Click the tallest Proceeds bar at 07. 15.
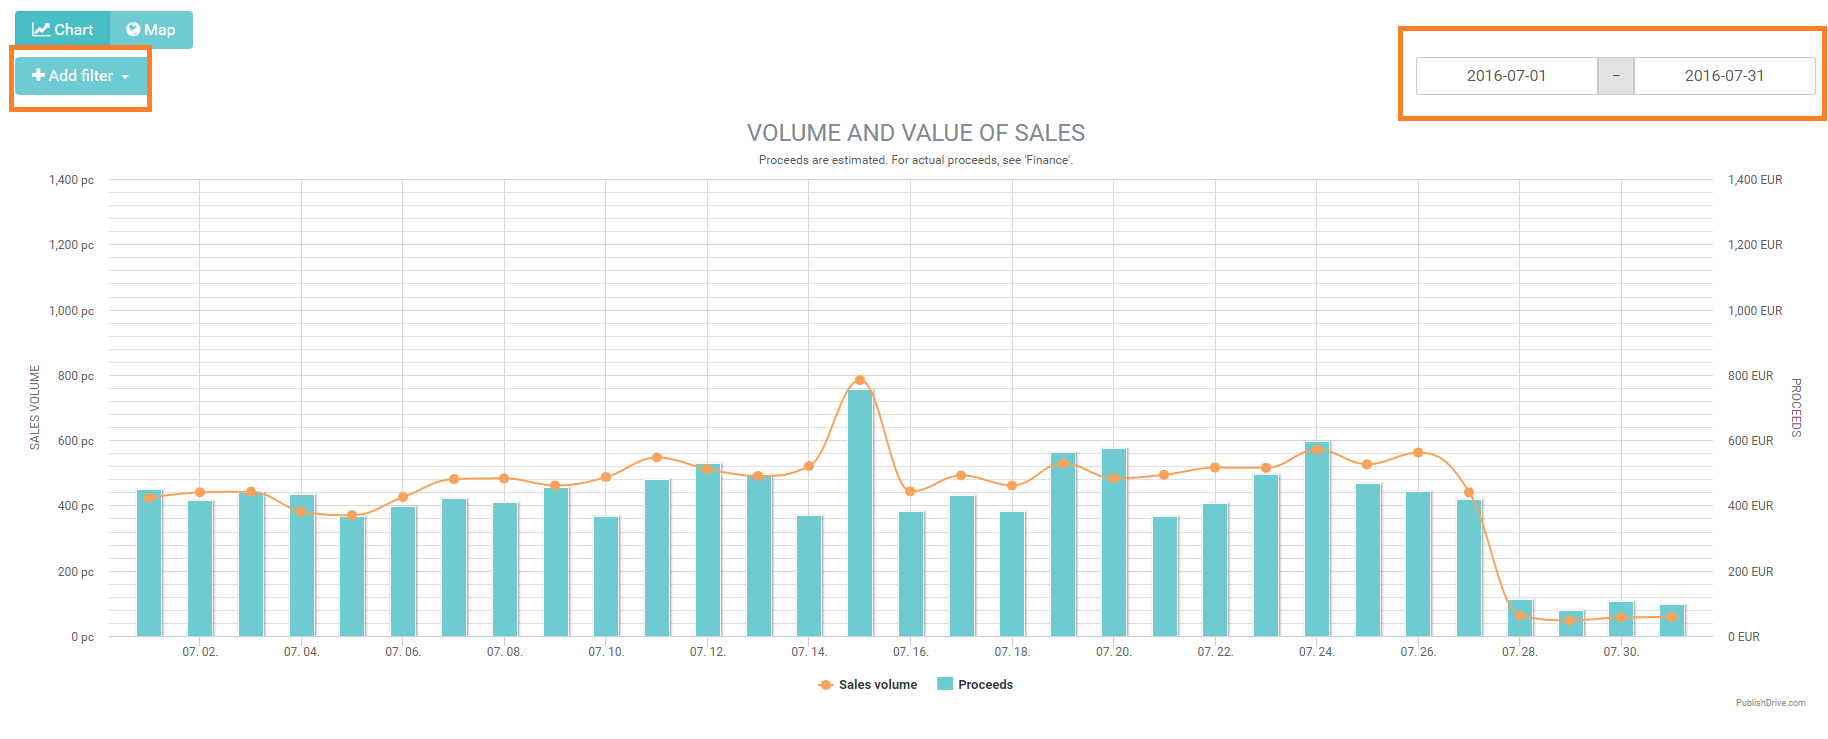Viewport: 1828px width, 739px height. [860, 513]
